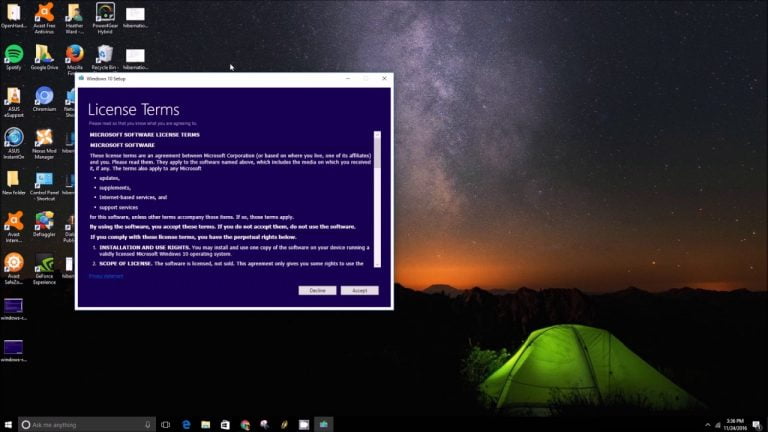
Task: Click the license text scrollbar
Action: [377, 198]
